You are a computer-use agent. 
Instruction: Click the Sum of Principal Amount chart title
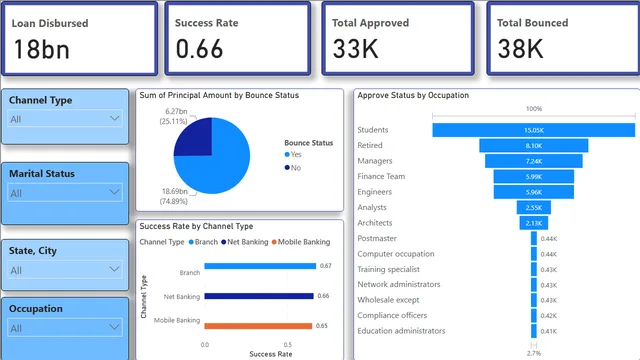219,95
